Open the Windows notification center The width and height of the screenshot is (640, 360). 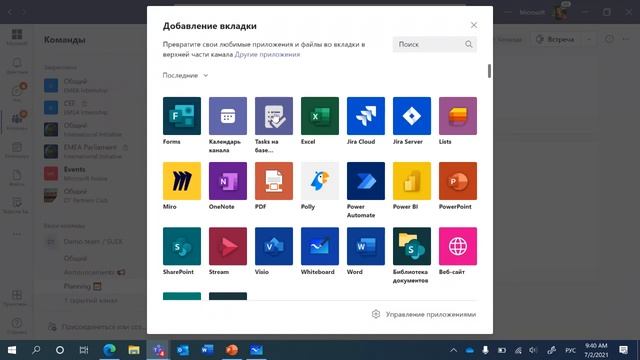click(623, 350)
